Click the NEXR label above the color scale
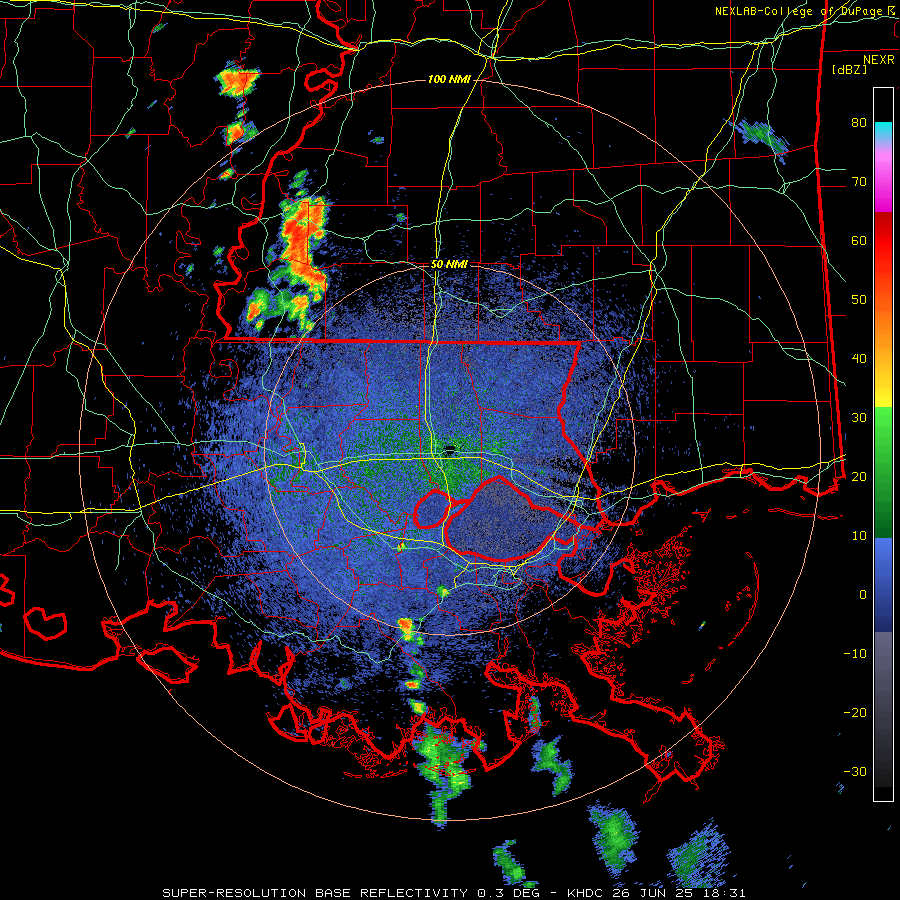This screenshot has width=900, height=900. pyautogui.click(x=879, y=60)
